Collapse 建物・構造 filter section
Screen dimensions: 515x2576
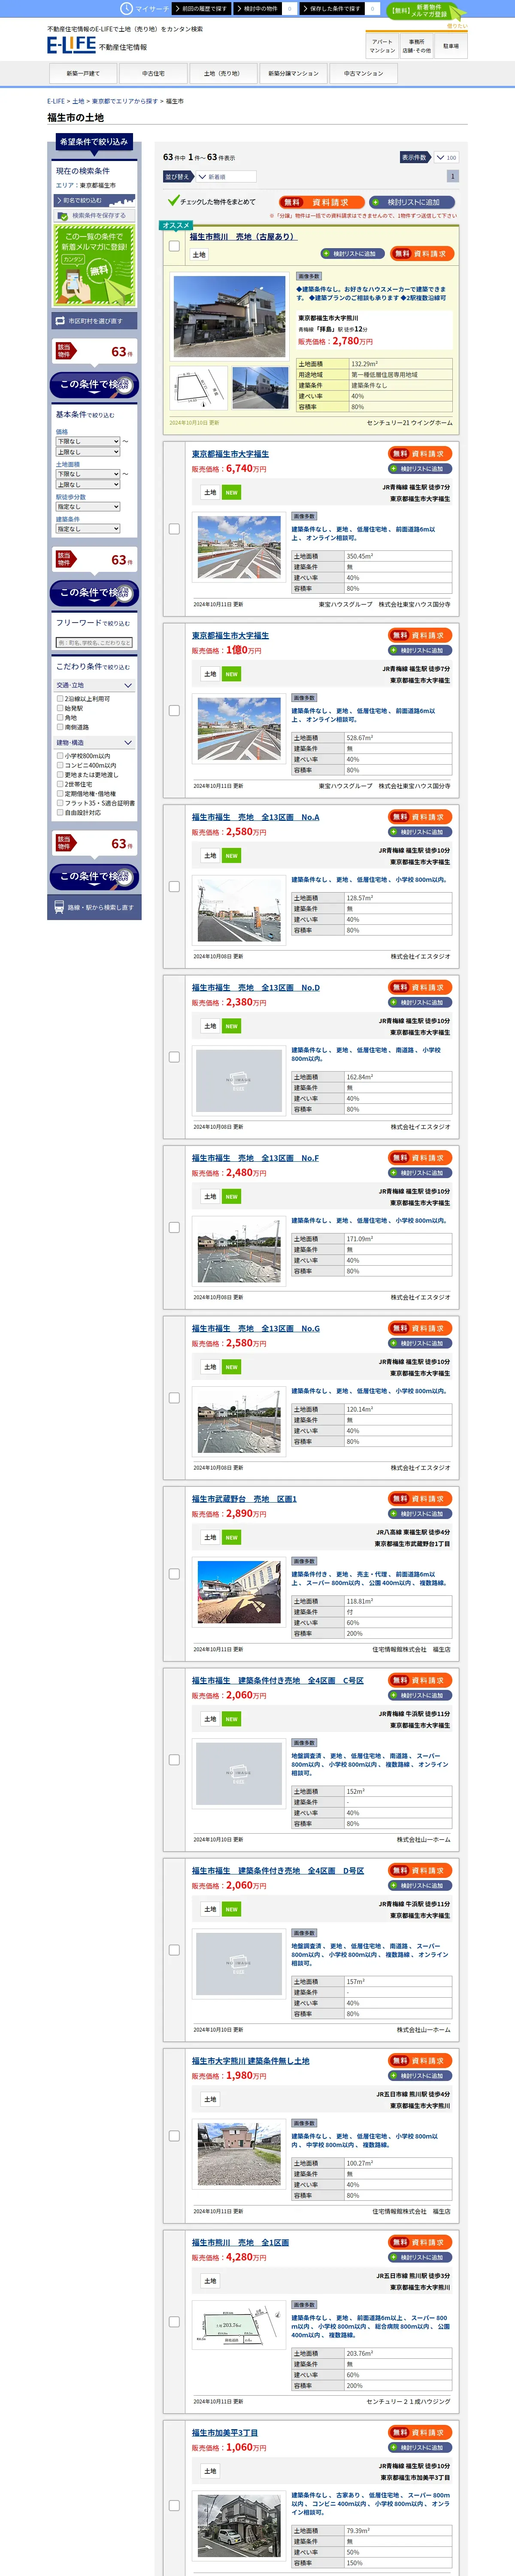tap(94, 743)
